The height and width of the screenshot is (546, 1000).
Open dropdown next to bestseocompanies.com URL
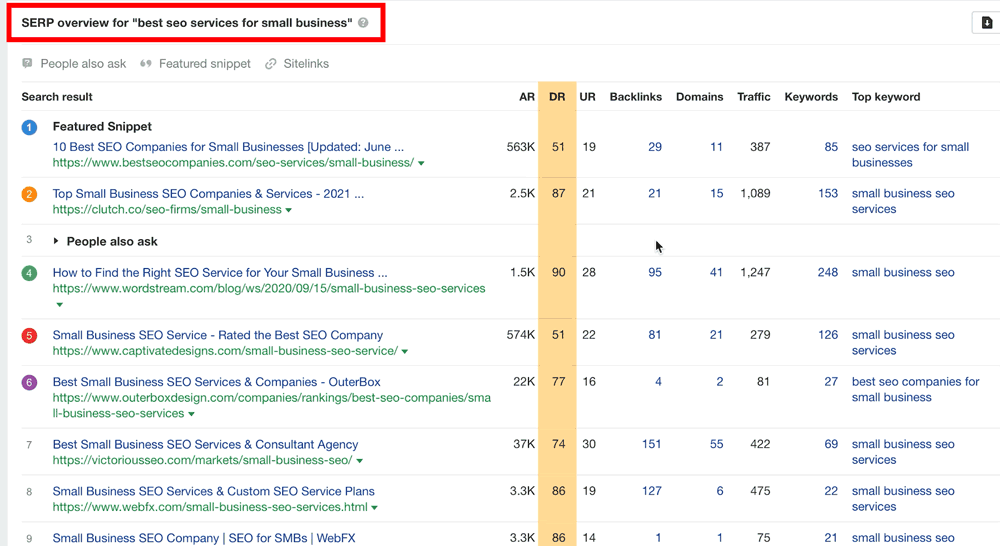(x=421, y=163)
